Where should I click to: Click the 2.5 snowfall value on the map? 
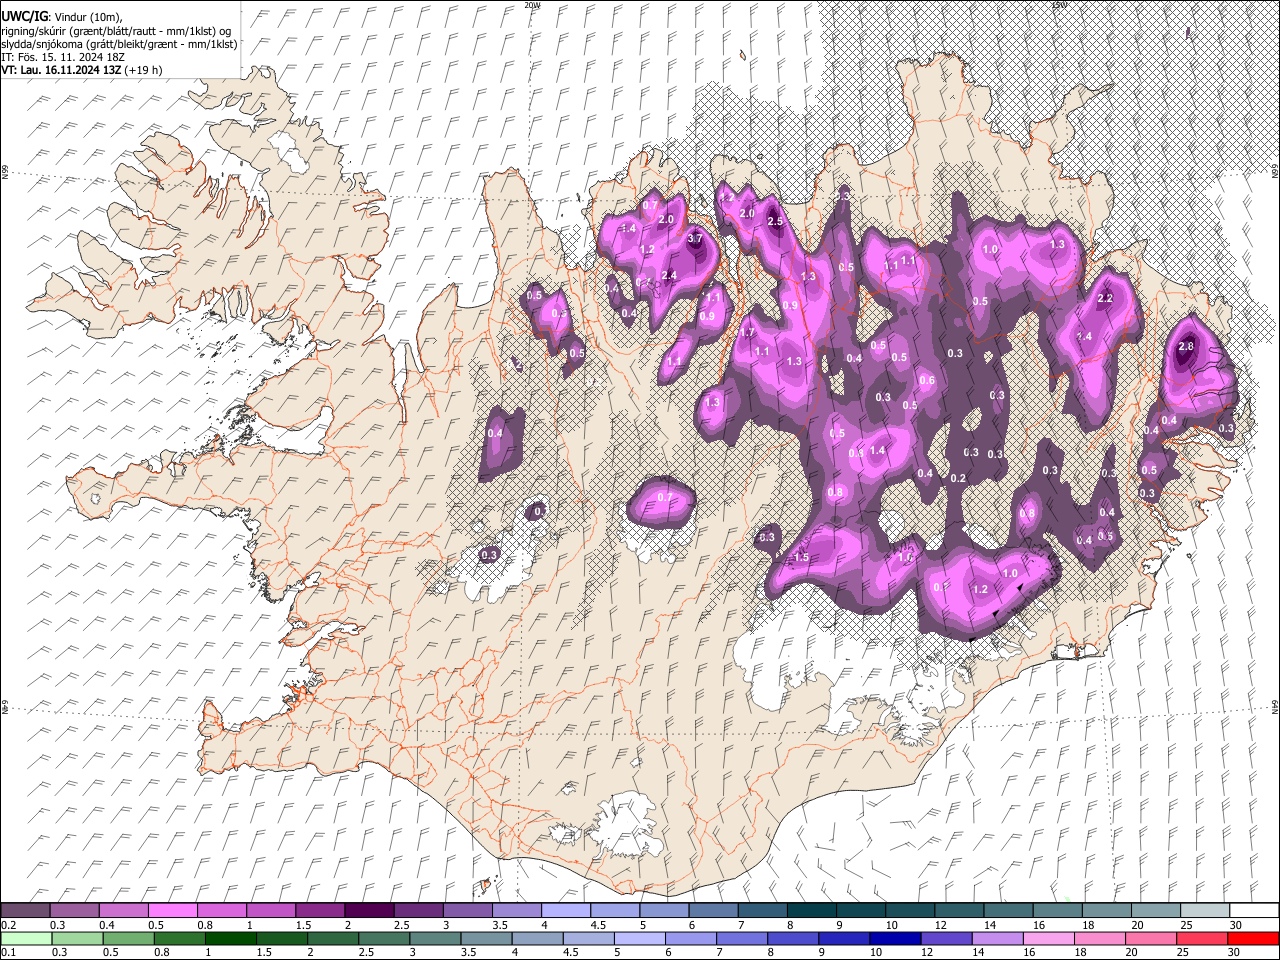(774, 221)
